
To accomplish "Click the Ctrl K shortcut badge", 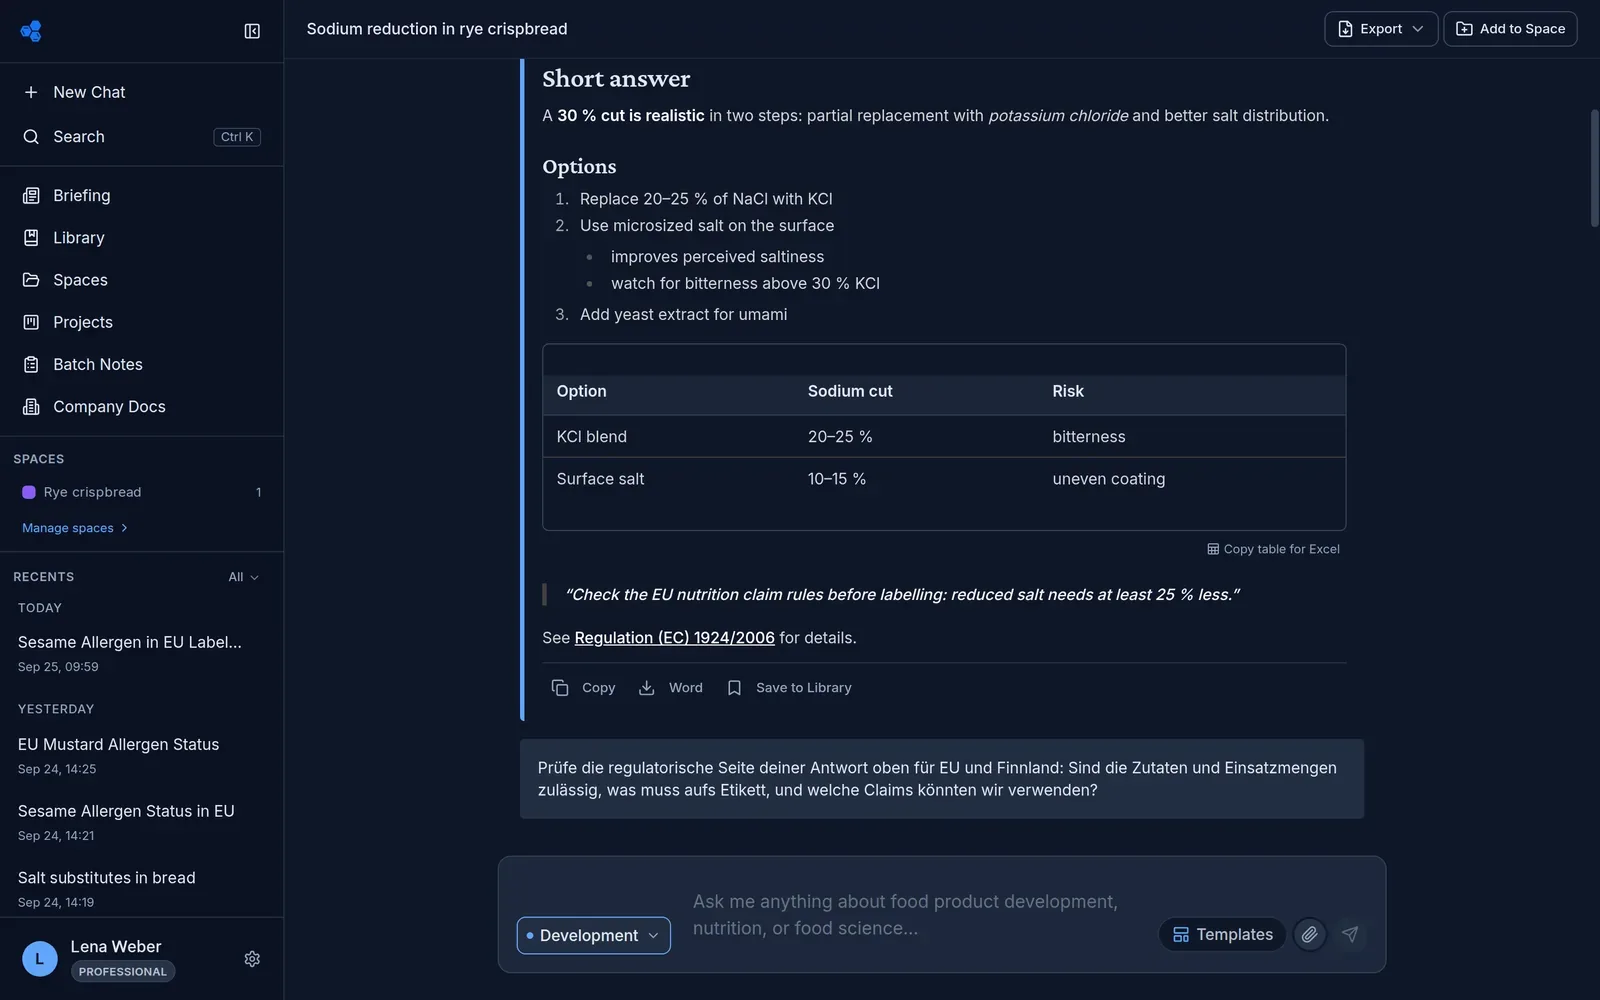I will coord(237,137).
